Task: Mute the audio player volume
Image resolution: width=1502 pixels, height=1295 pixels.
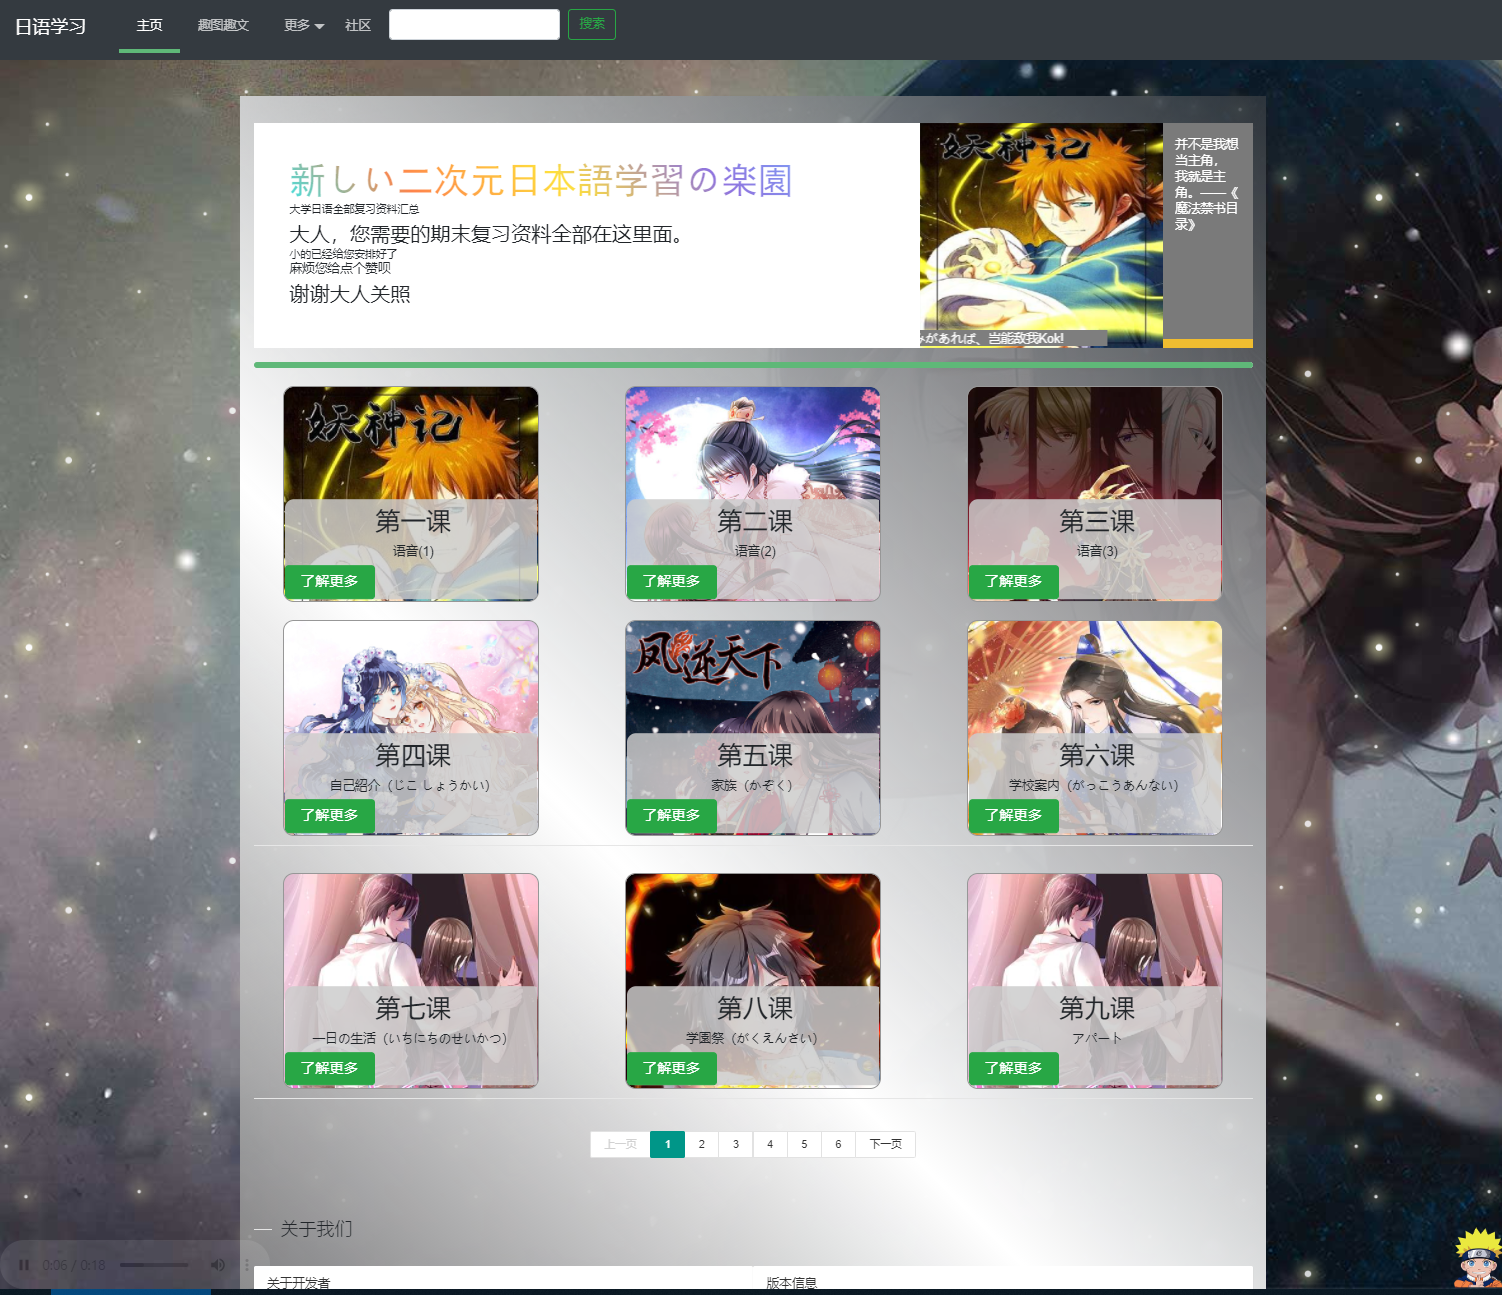Action: pos(217,1265)
